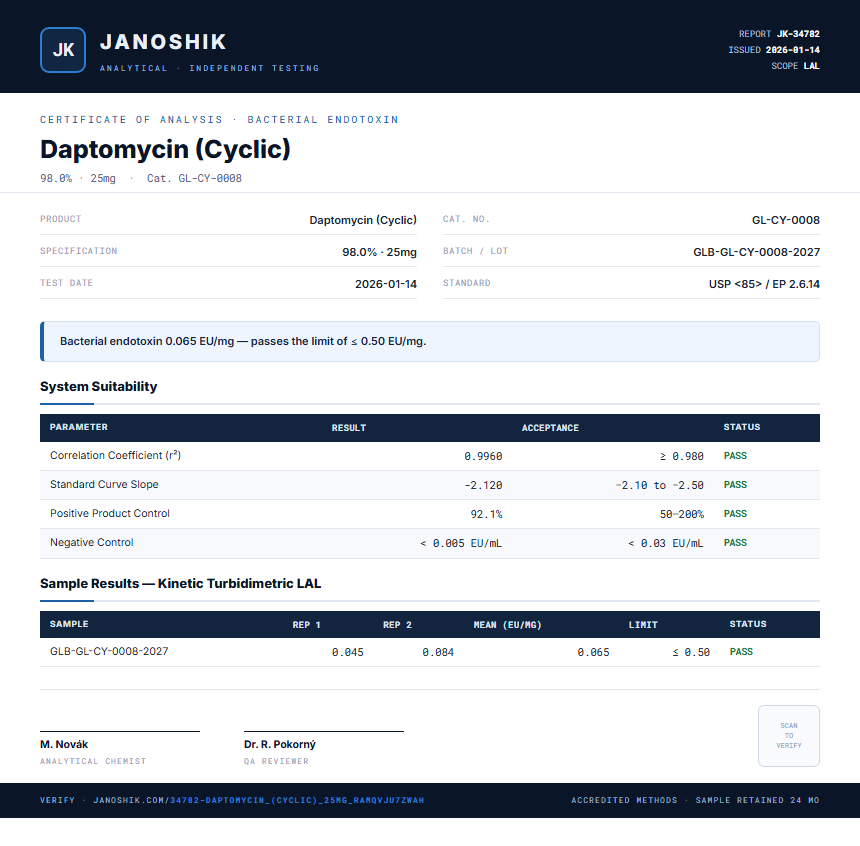Click the Accredited Methods footer text
Viewport: 860px width, 846px height.
click(x=624, y=800)
